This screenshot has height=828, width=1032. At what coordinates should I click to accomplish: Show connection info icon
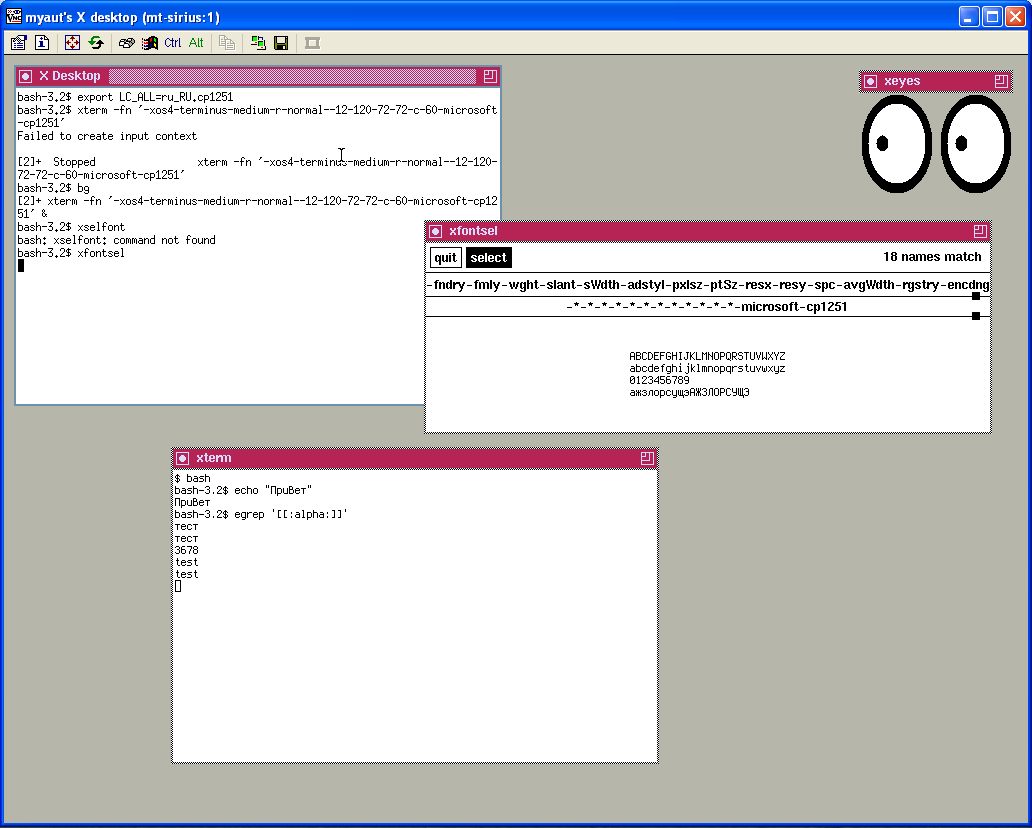(x=42, y=43)
